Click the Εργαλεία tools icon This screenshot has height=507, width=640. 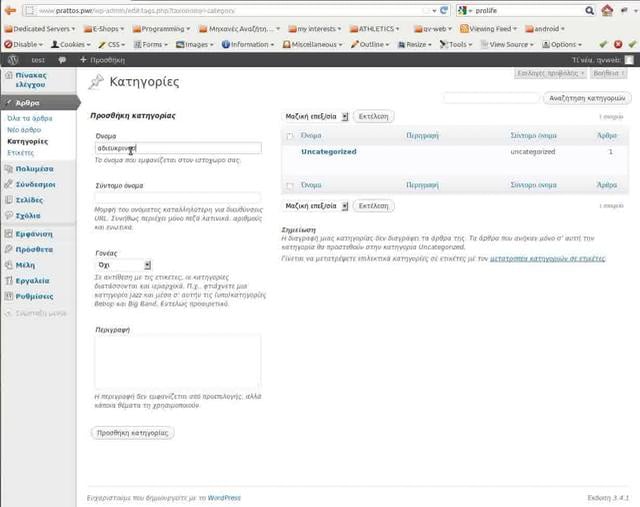click(9, 280)
